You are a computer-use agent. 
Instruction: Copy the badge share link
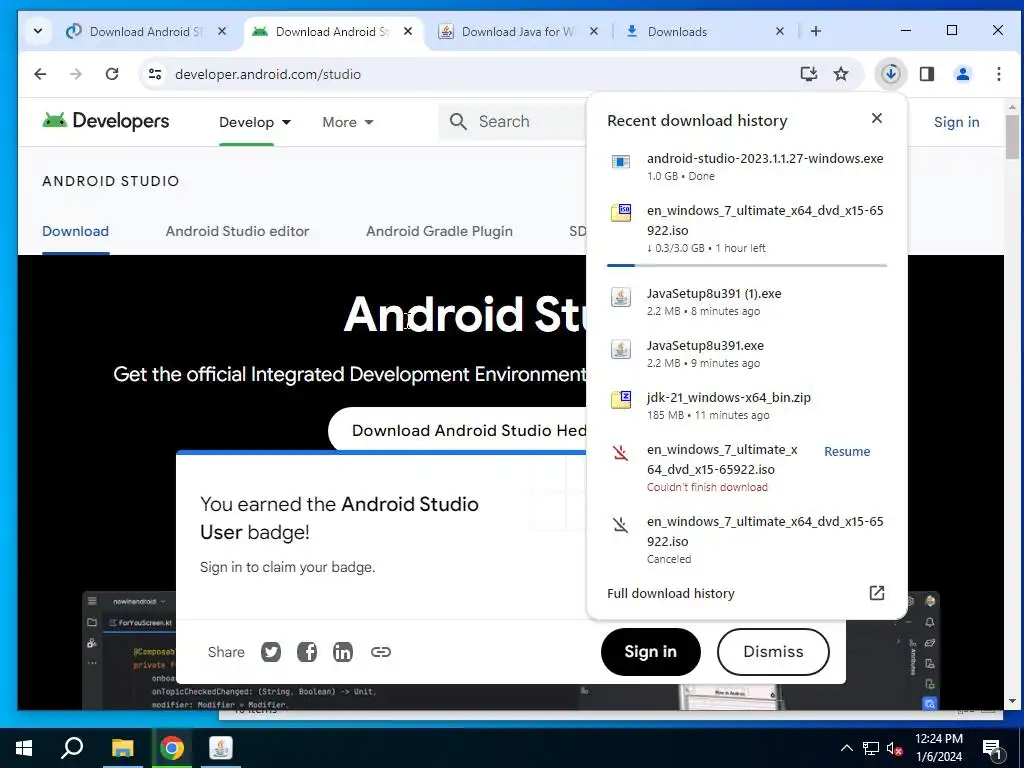381,652
